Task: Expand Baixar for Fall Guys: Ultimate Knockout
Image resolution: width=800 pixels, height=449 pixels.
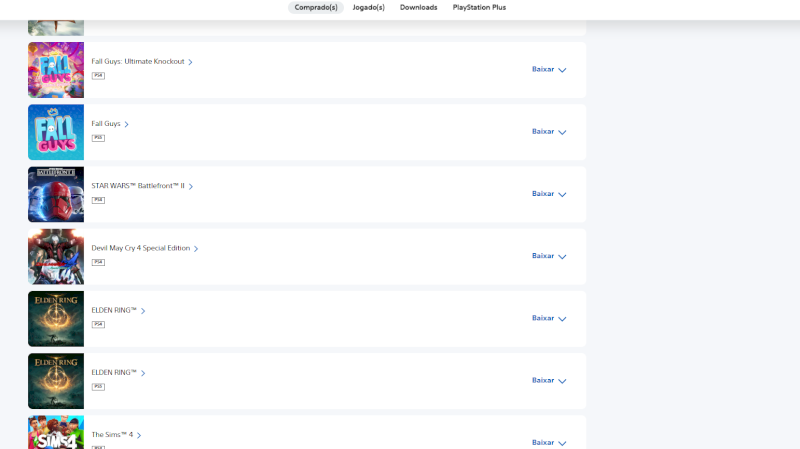Action: point(549,69)
